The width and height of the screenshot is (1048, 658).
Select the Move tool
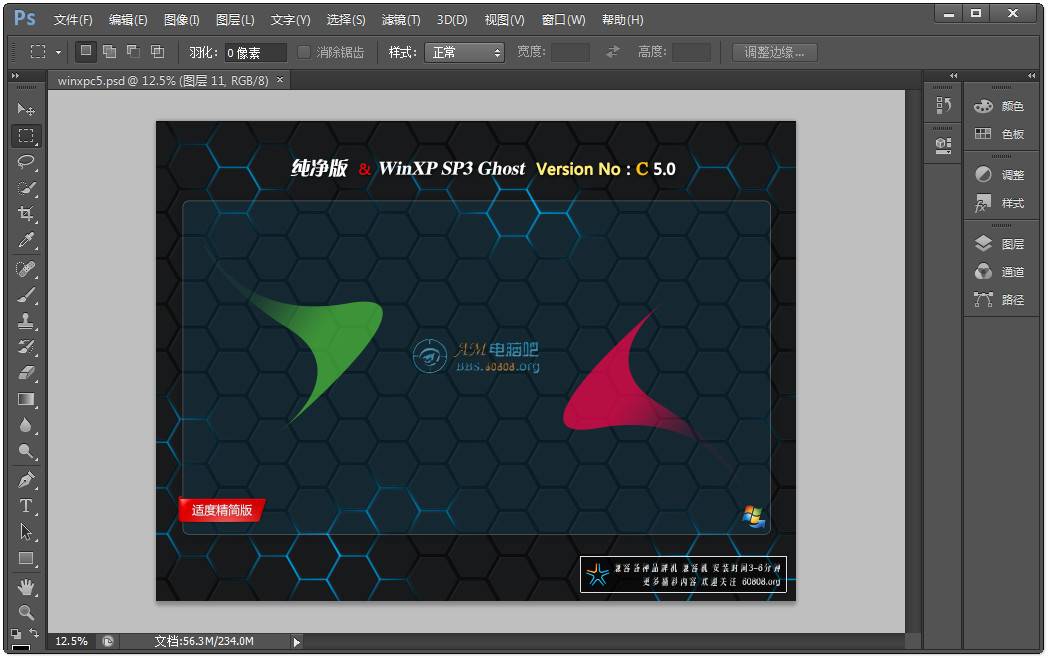(26, 109)
